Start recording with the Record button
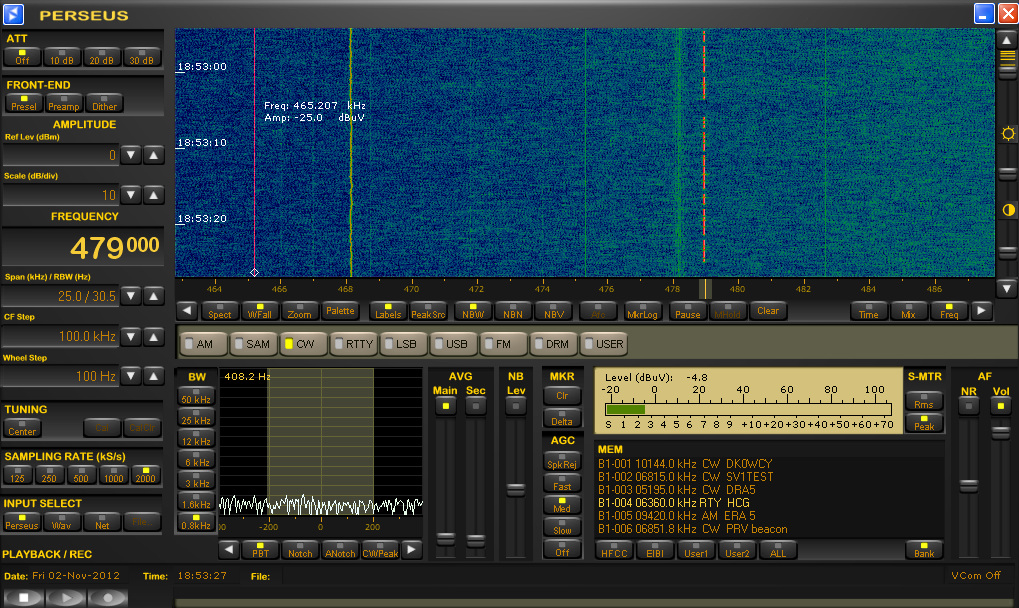1019x608 pixels. coord(109,597)
